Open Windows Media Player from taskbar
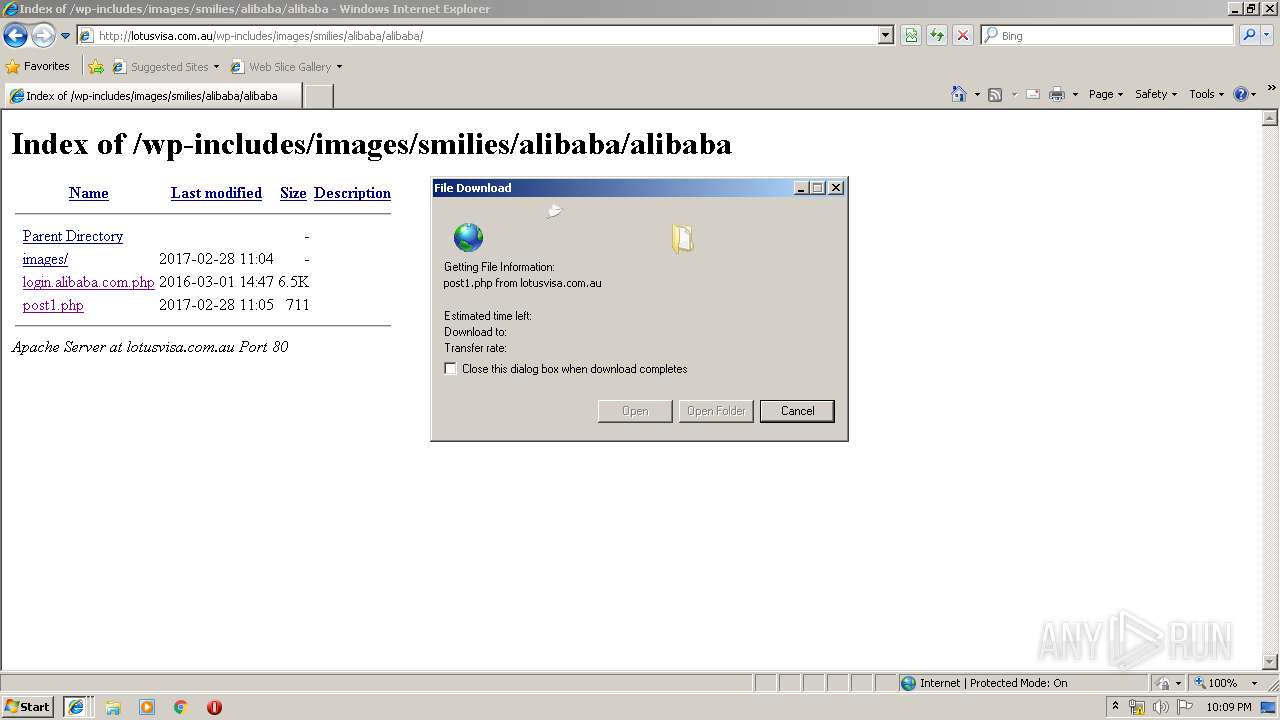This screenshot has height=720, width=1280. [x=147, y=707]
